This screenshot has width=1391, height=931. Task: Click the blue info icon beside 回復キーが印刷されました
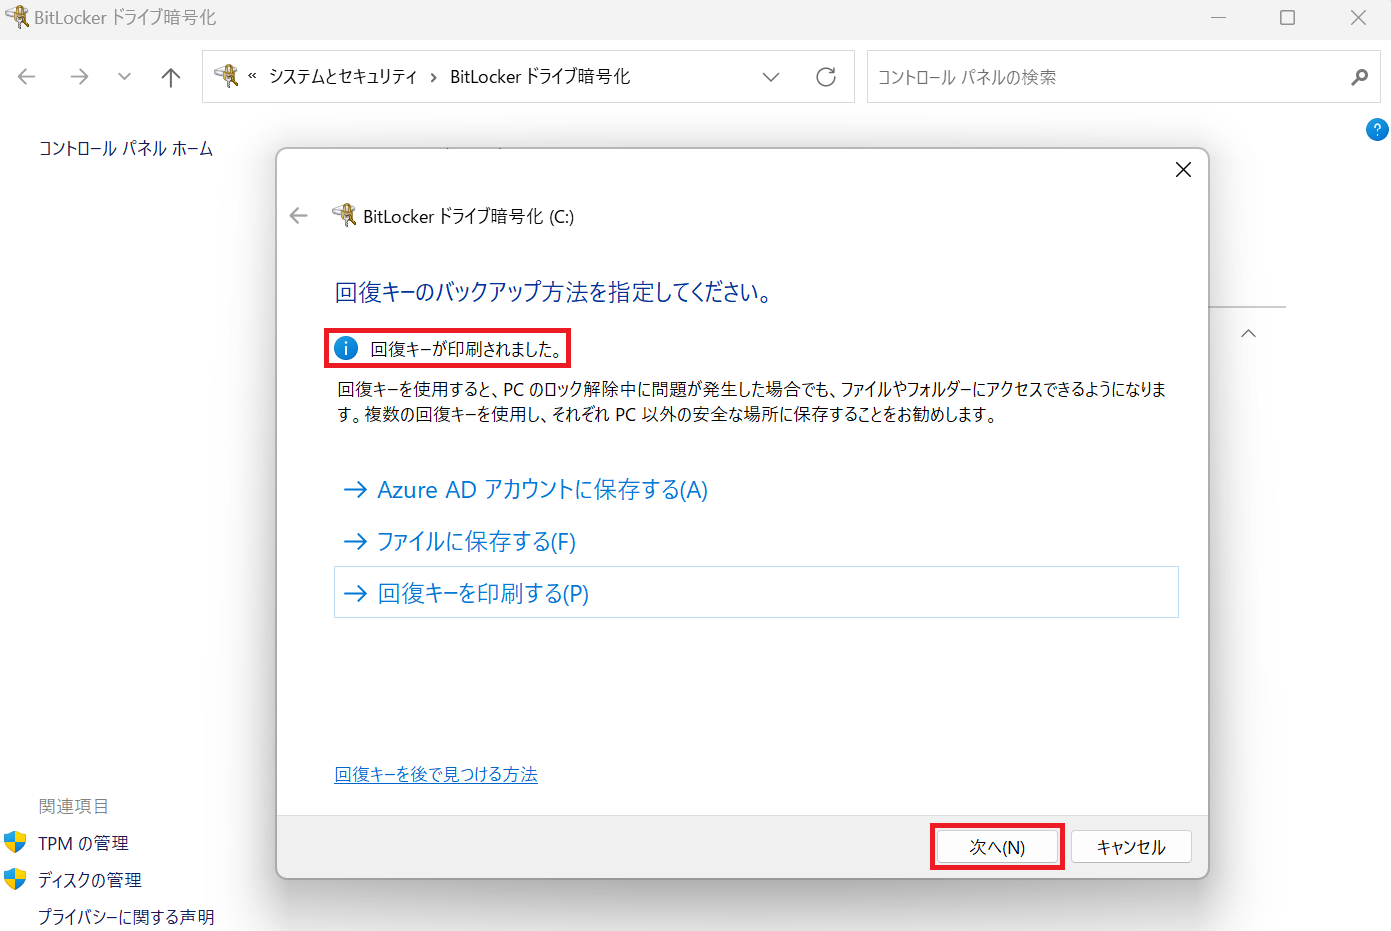(345, 348)
